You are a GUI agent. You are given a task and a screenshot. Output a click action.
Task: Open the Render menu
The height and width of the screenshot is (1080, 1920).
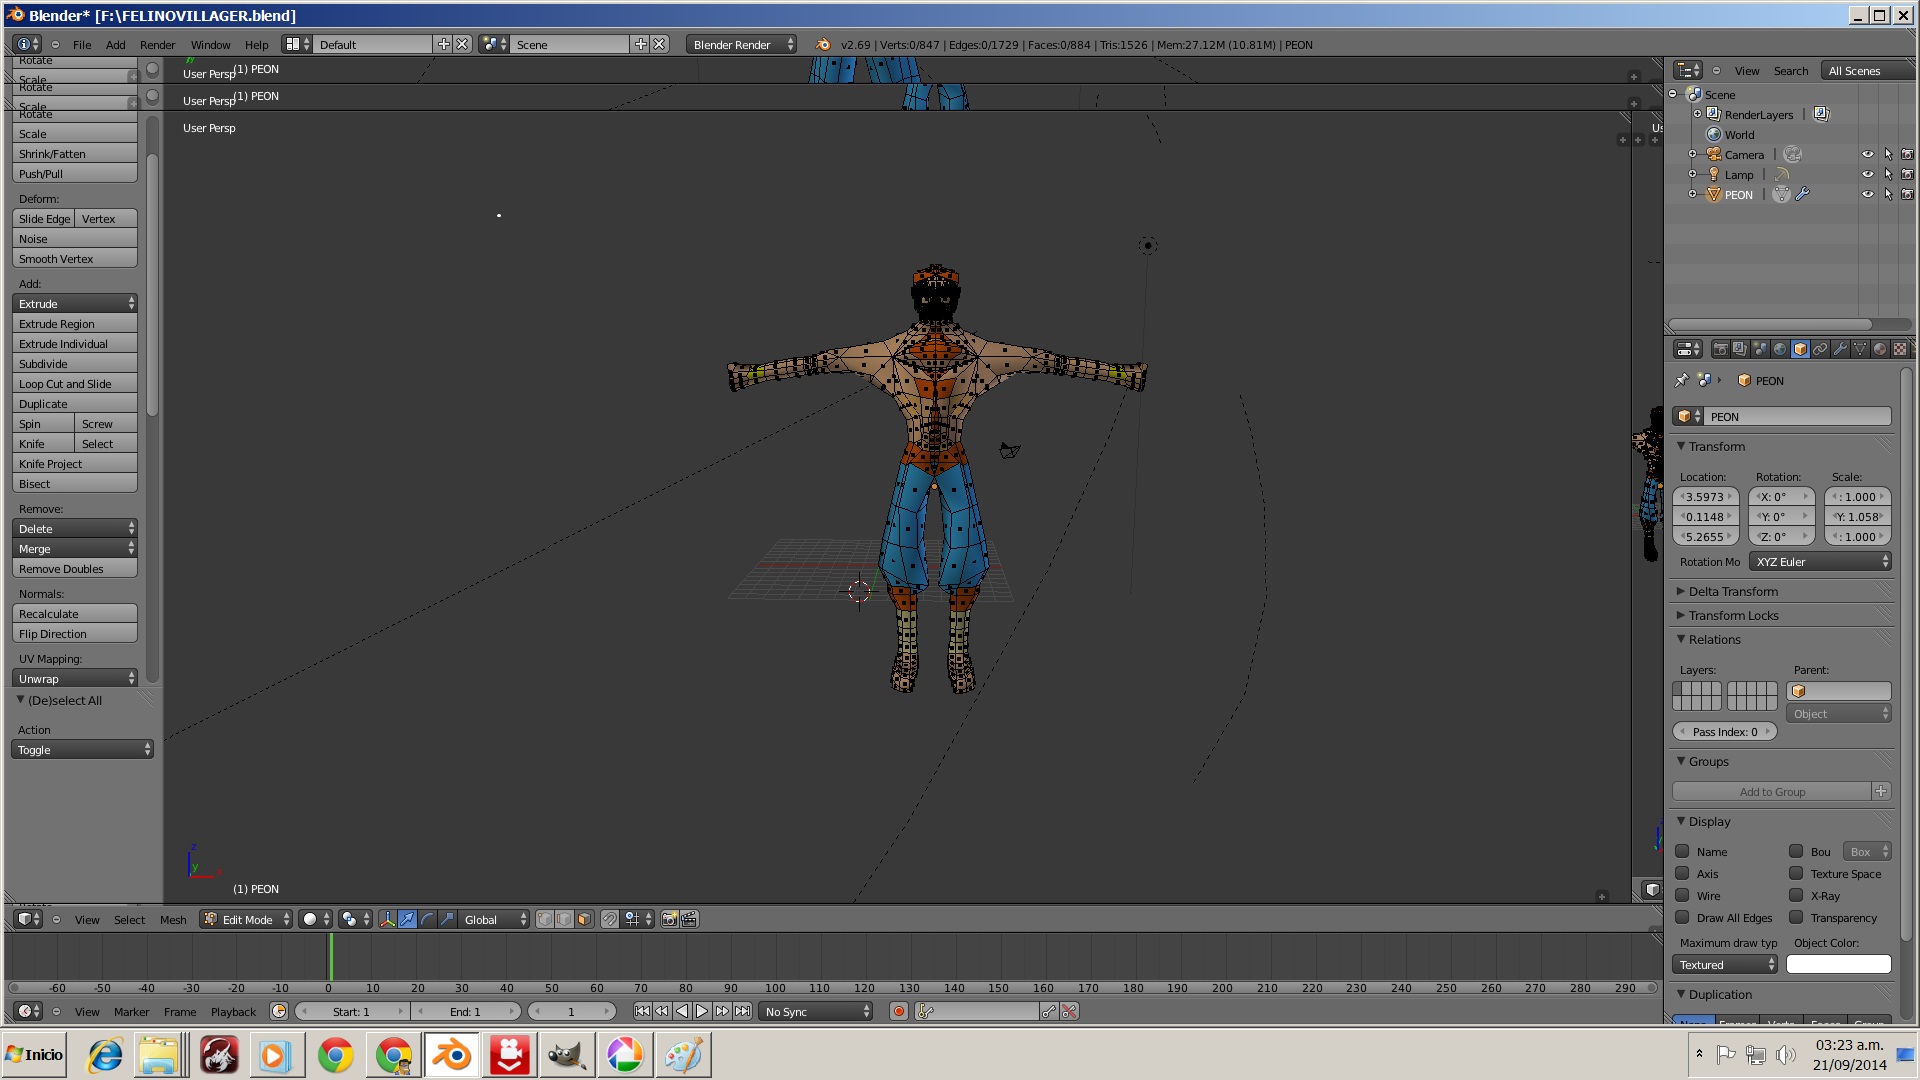(157, 45)
